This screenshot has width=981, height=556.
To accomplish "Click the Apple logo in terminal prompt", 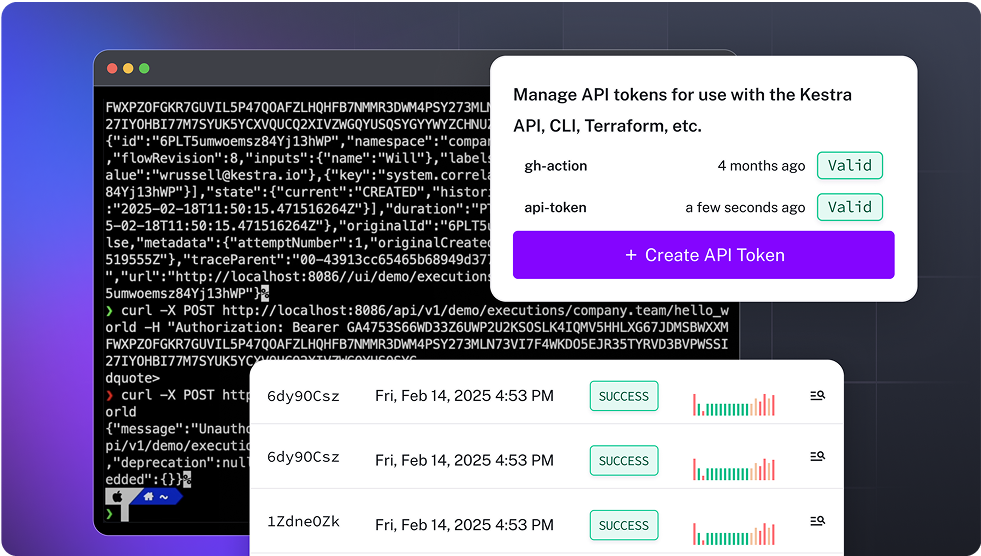I will click(117, 496).
